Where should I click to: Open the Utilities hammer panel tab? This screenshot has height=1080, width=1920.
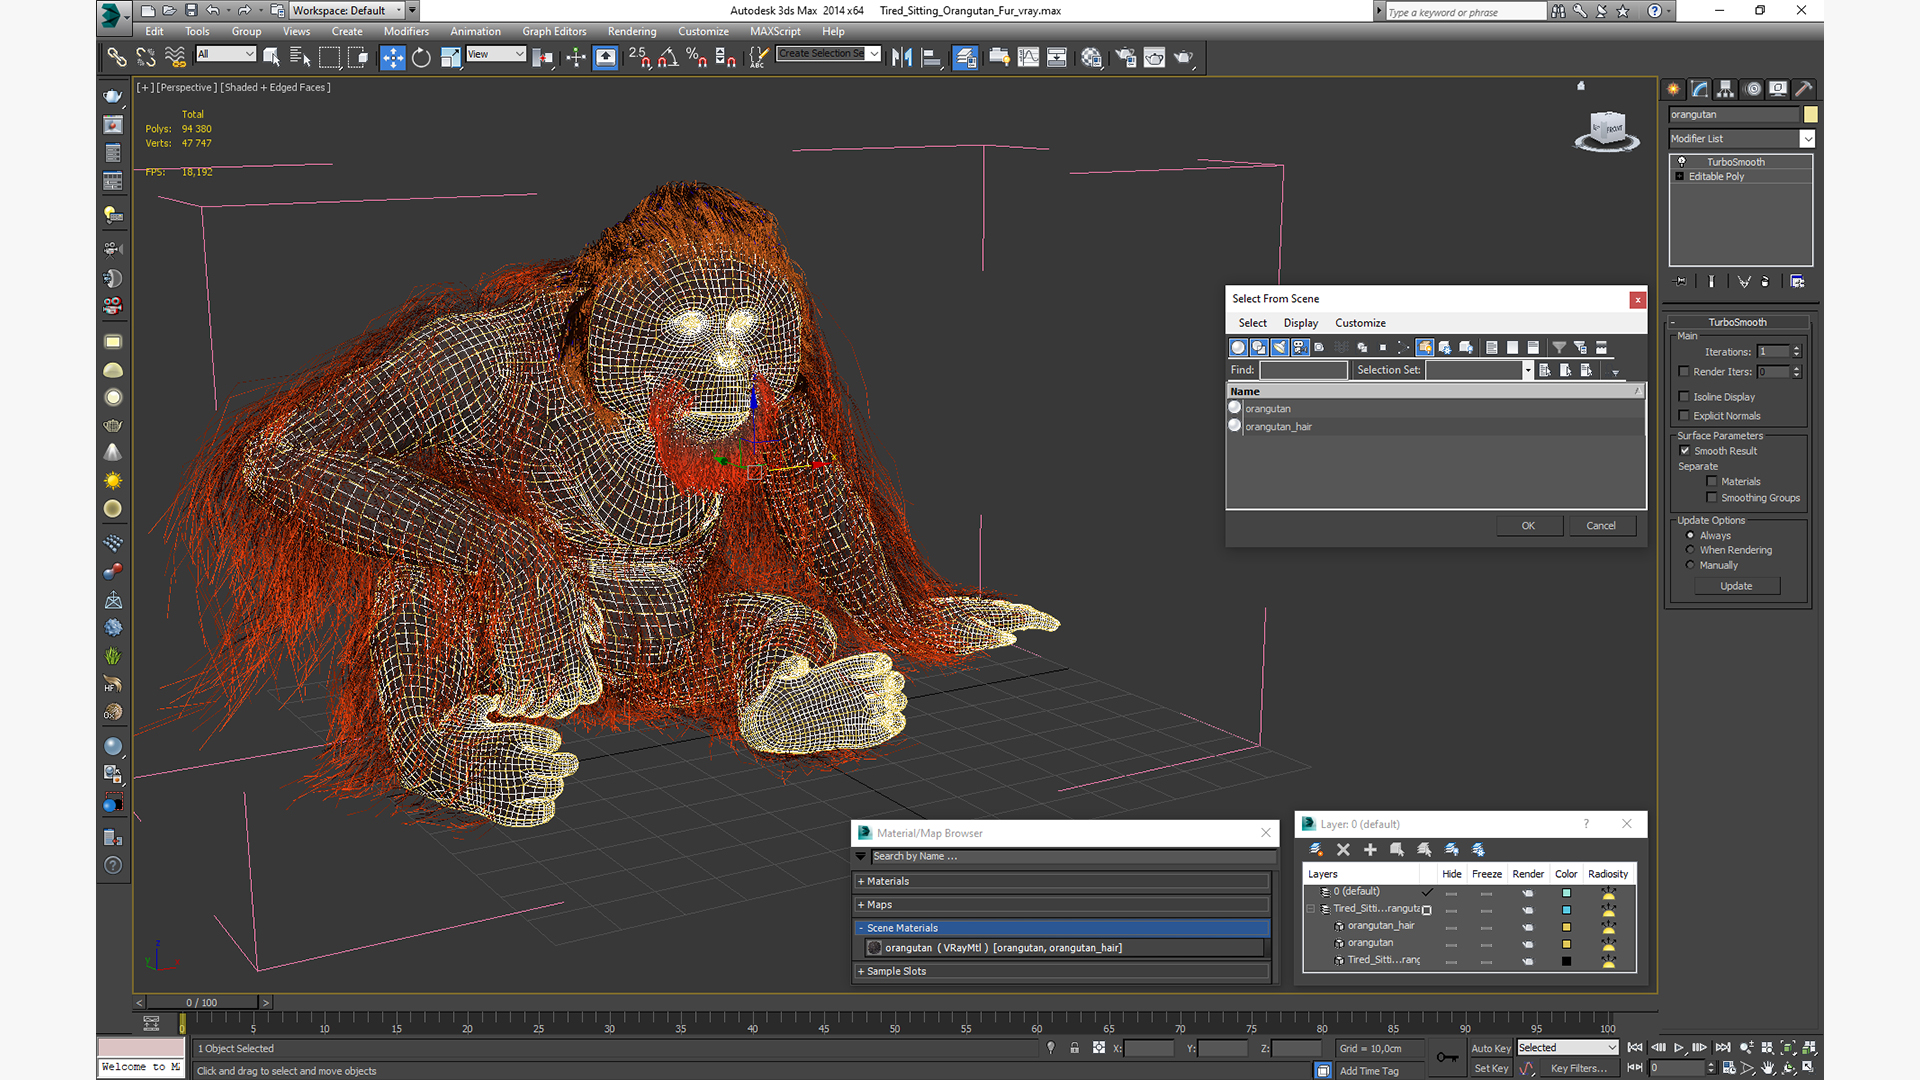point(1804,89)
